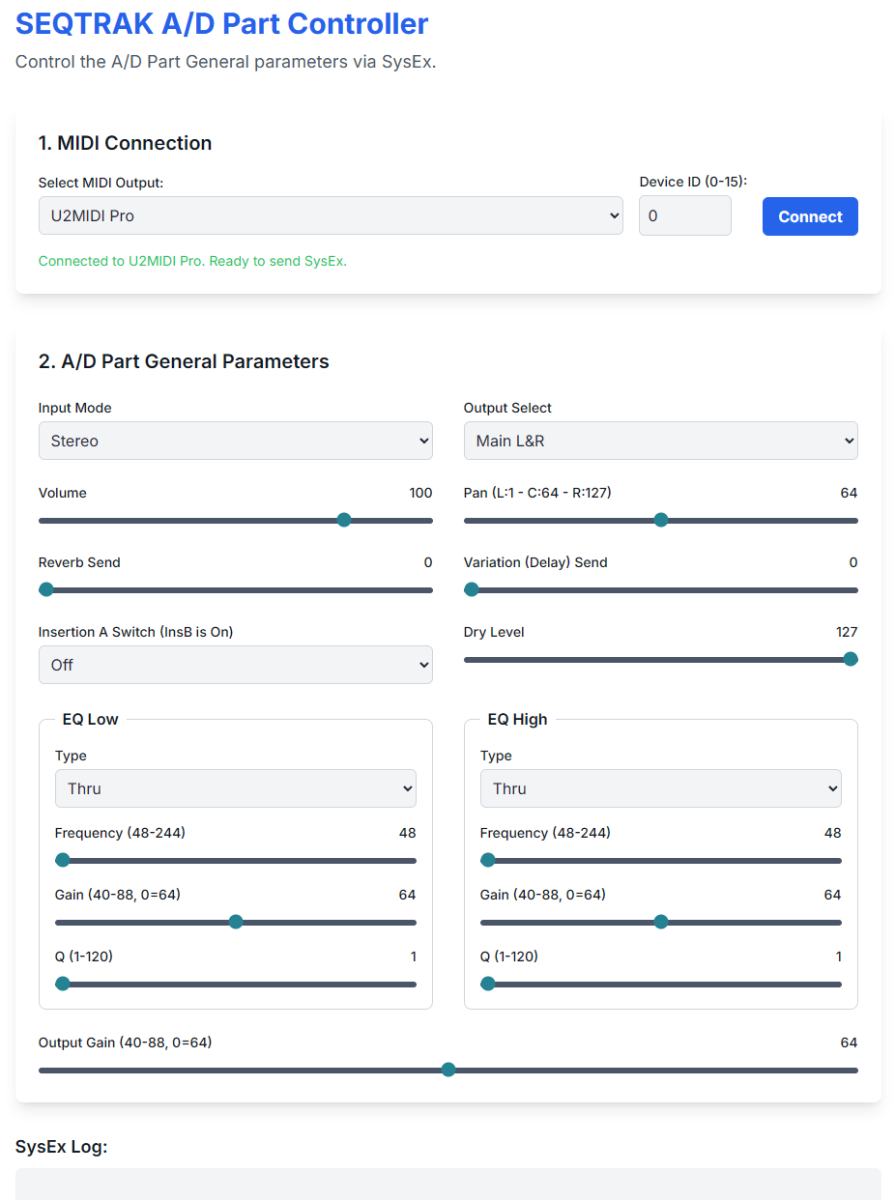This screenshot has height=1200, width=895.
Task: Click the EQ High Frequency slider handle
Action: click(x=488, y=860)
